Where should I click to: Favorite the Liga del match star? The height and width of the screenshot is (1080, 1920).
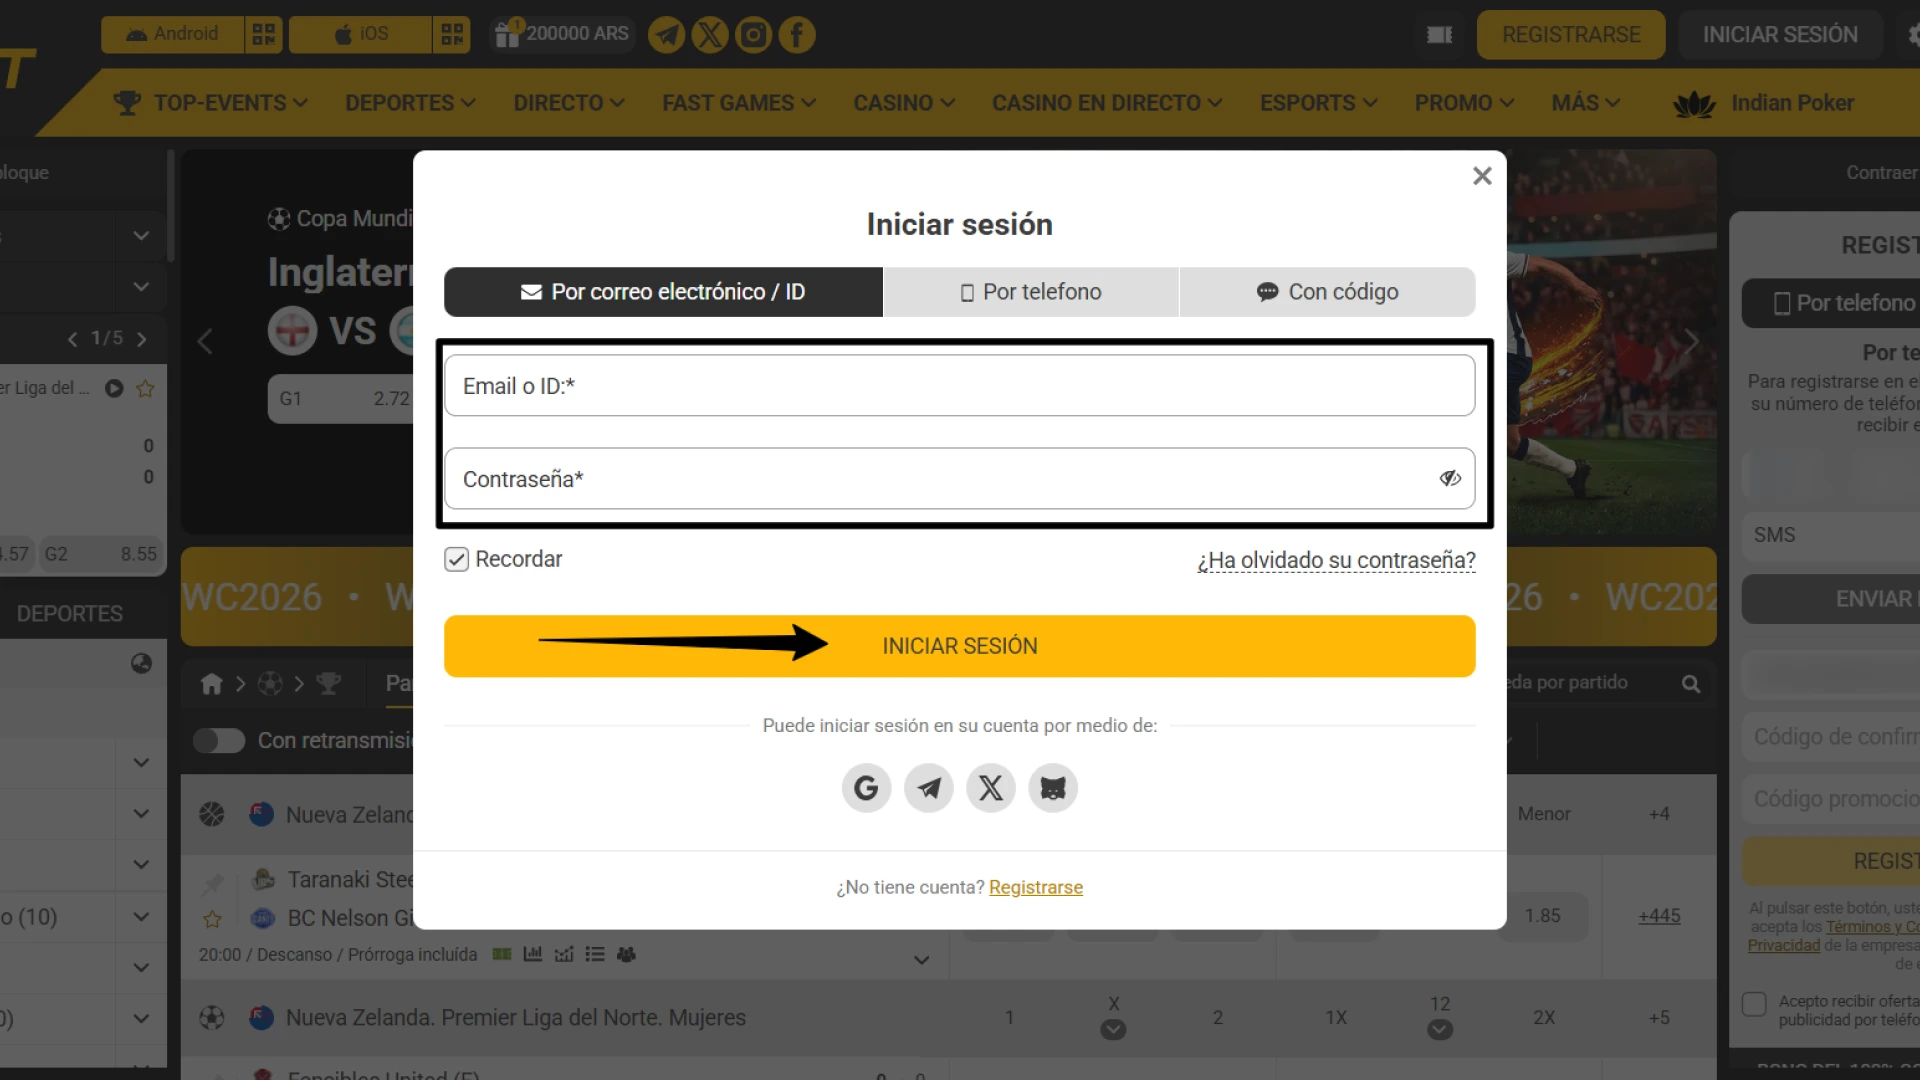tap(145, 388)
